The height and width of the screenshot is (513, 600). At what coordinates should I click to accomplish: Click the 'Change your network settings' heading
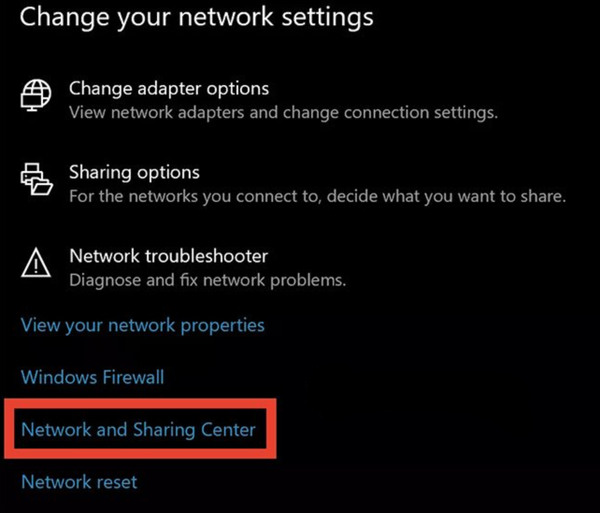tap(197, 17)
